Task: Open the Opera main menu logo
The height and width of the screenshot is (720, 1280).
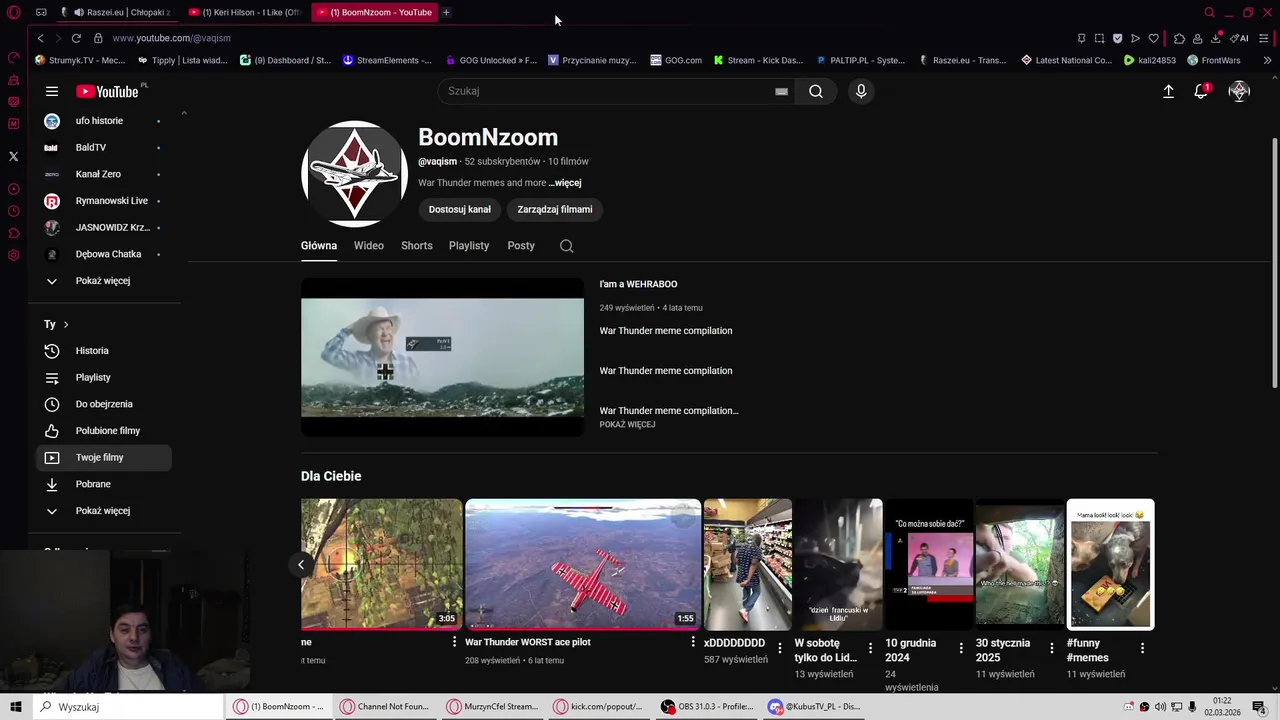Action: [x=15, y=12]
